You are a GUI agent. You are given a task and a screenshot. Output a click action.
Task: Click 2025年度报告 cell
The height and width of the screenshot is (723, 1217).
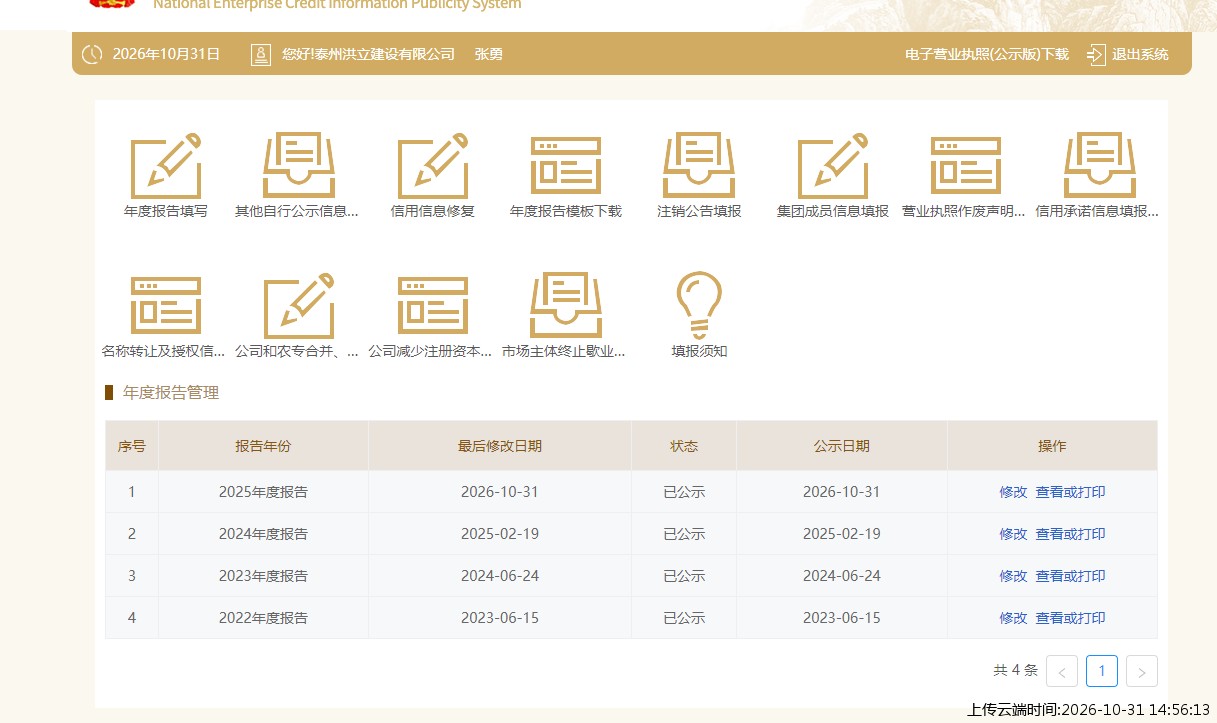tap(263, 492)
